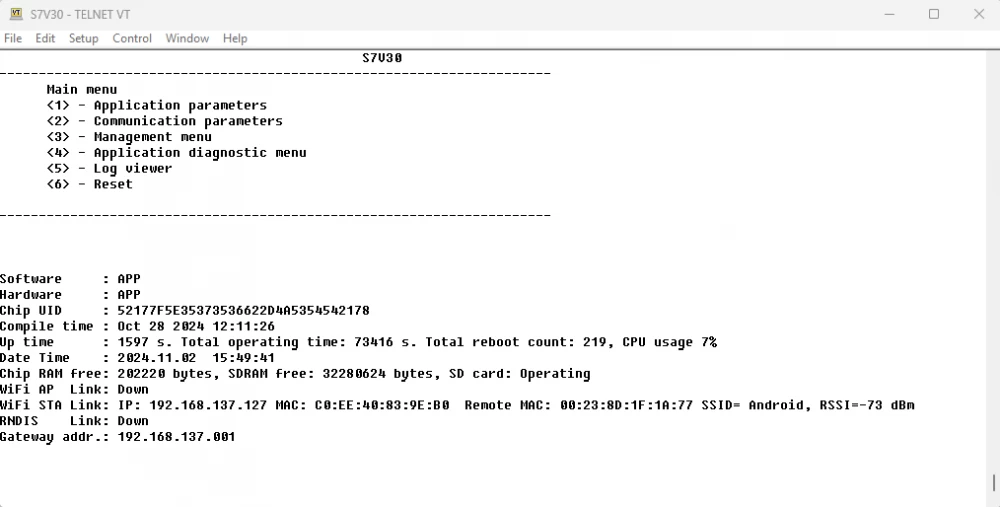This screenshot has height=507, width=1000.
Task: Maximize the Telnet VT window
Action: [934, 14]
